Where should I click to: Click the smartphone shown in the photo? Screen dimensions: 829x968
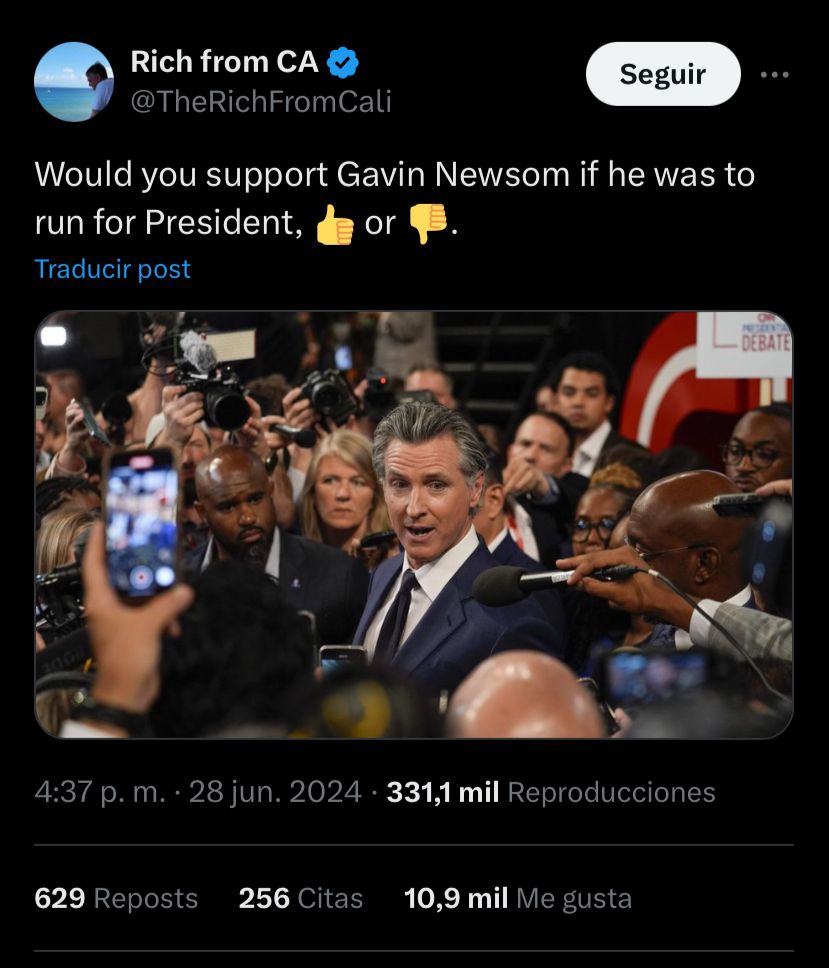141,523
